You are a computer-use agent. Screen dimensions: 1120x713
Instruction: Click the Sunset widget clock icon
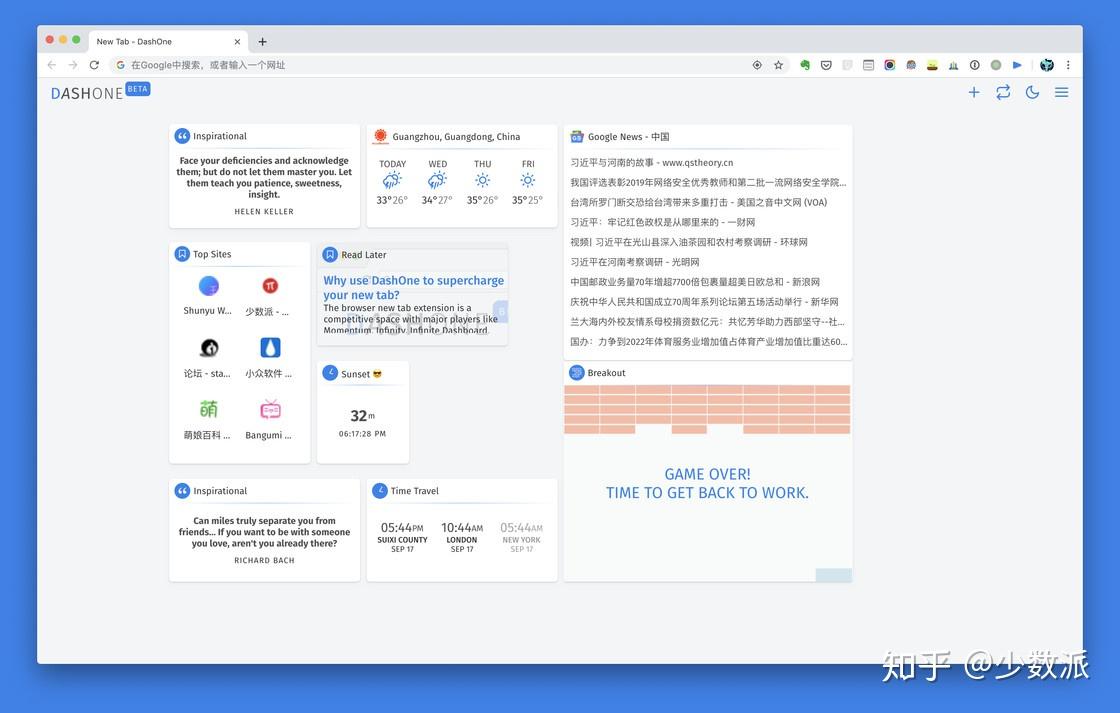(330, 373)
